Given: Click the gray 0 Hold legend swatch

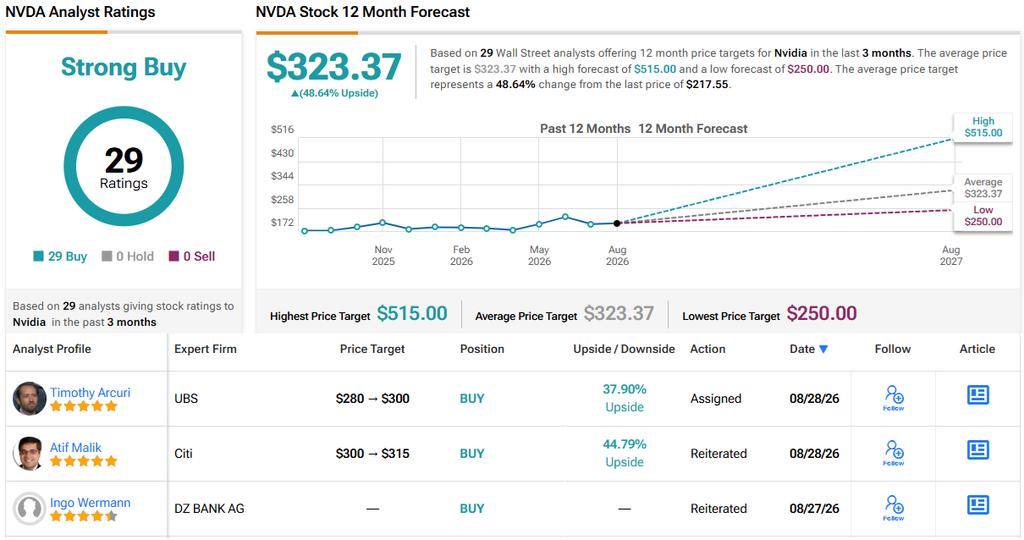Looking at the screenshot, I should point(107,256).
